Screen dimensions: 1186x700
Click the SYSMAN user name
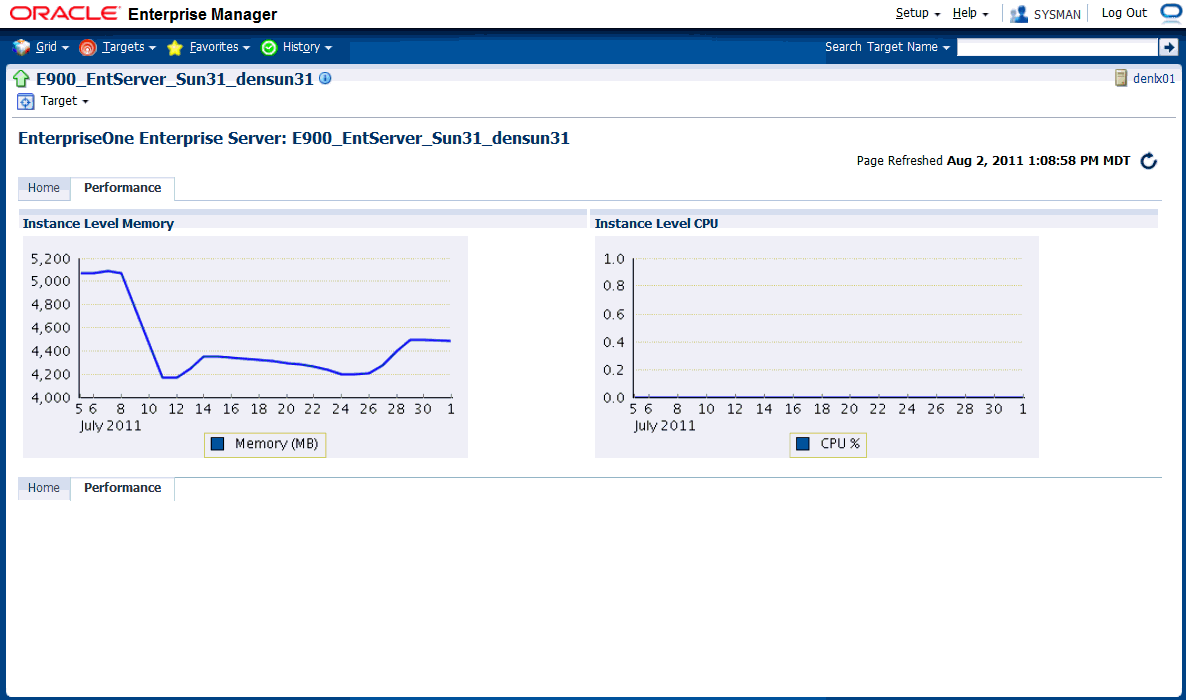[x=1057, y=14]
